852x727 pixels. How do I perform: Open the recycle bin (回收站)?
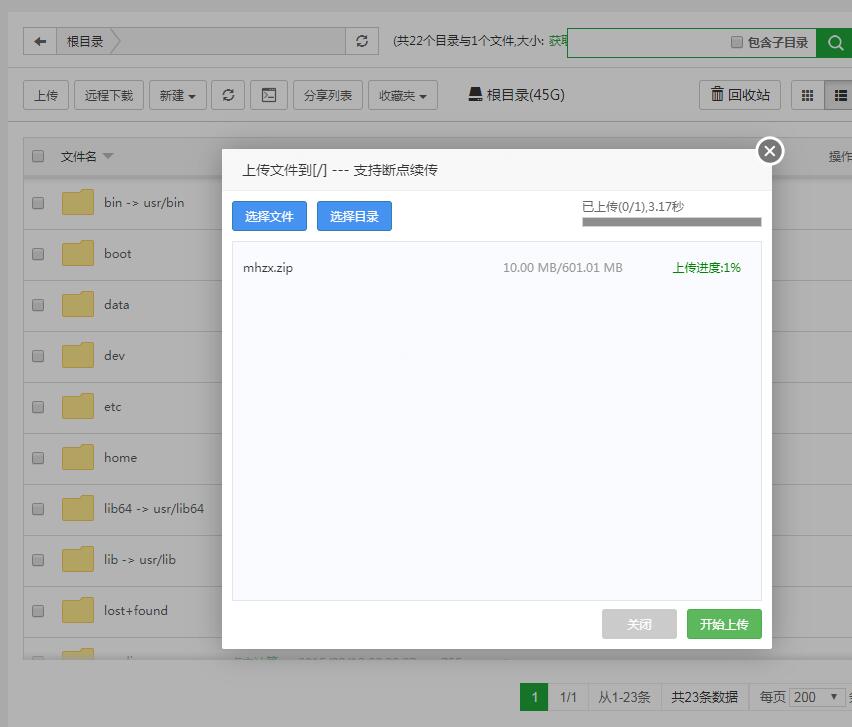point(740,95)
